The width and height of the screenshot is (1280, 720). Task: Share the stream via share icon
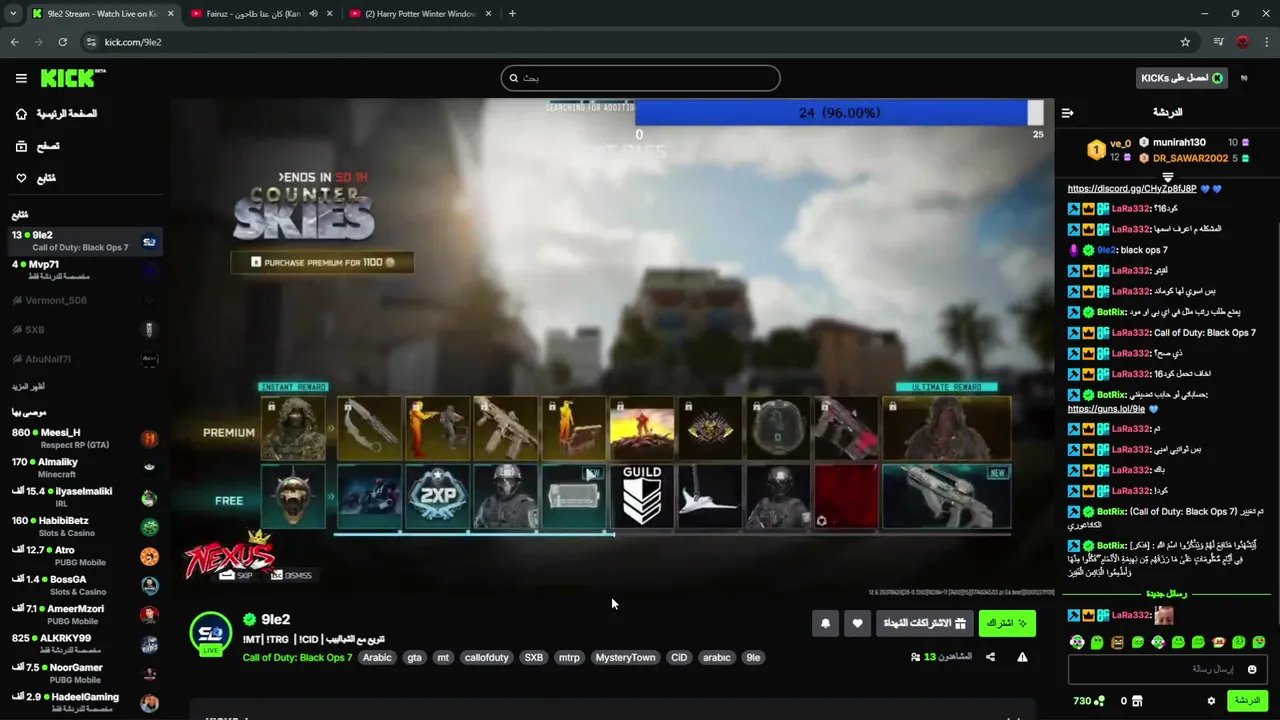[x=990, y=657]
